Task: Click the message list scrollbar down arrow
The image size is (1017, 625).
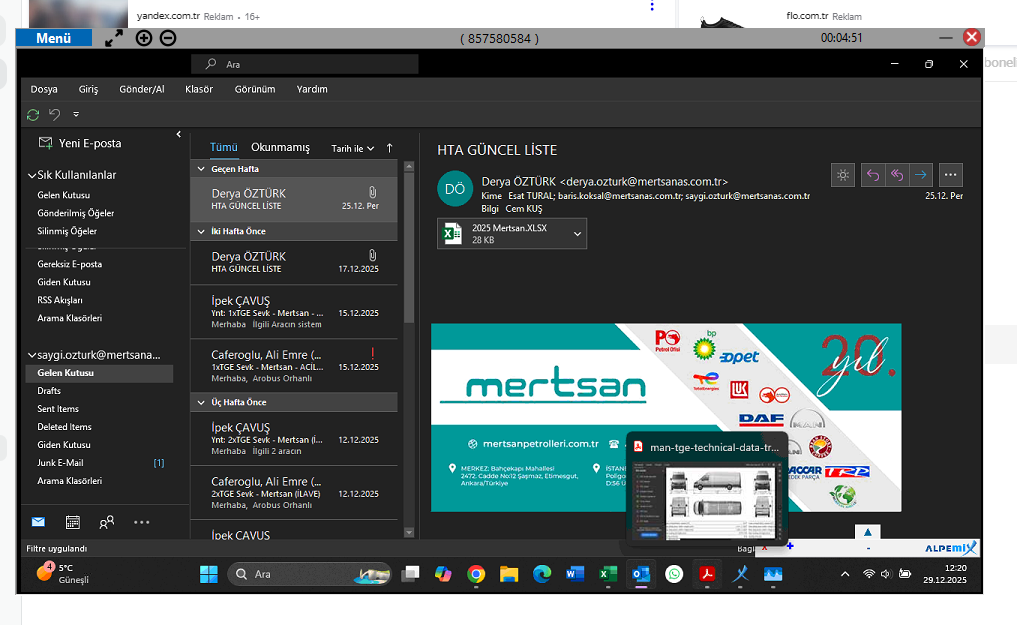Action: [409, 533]
